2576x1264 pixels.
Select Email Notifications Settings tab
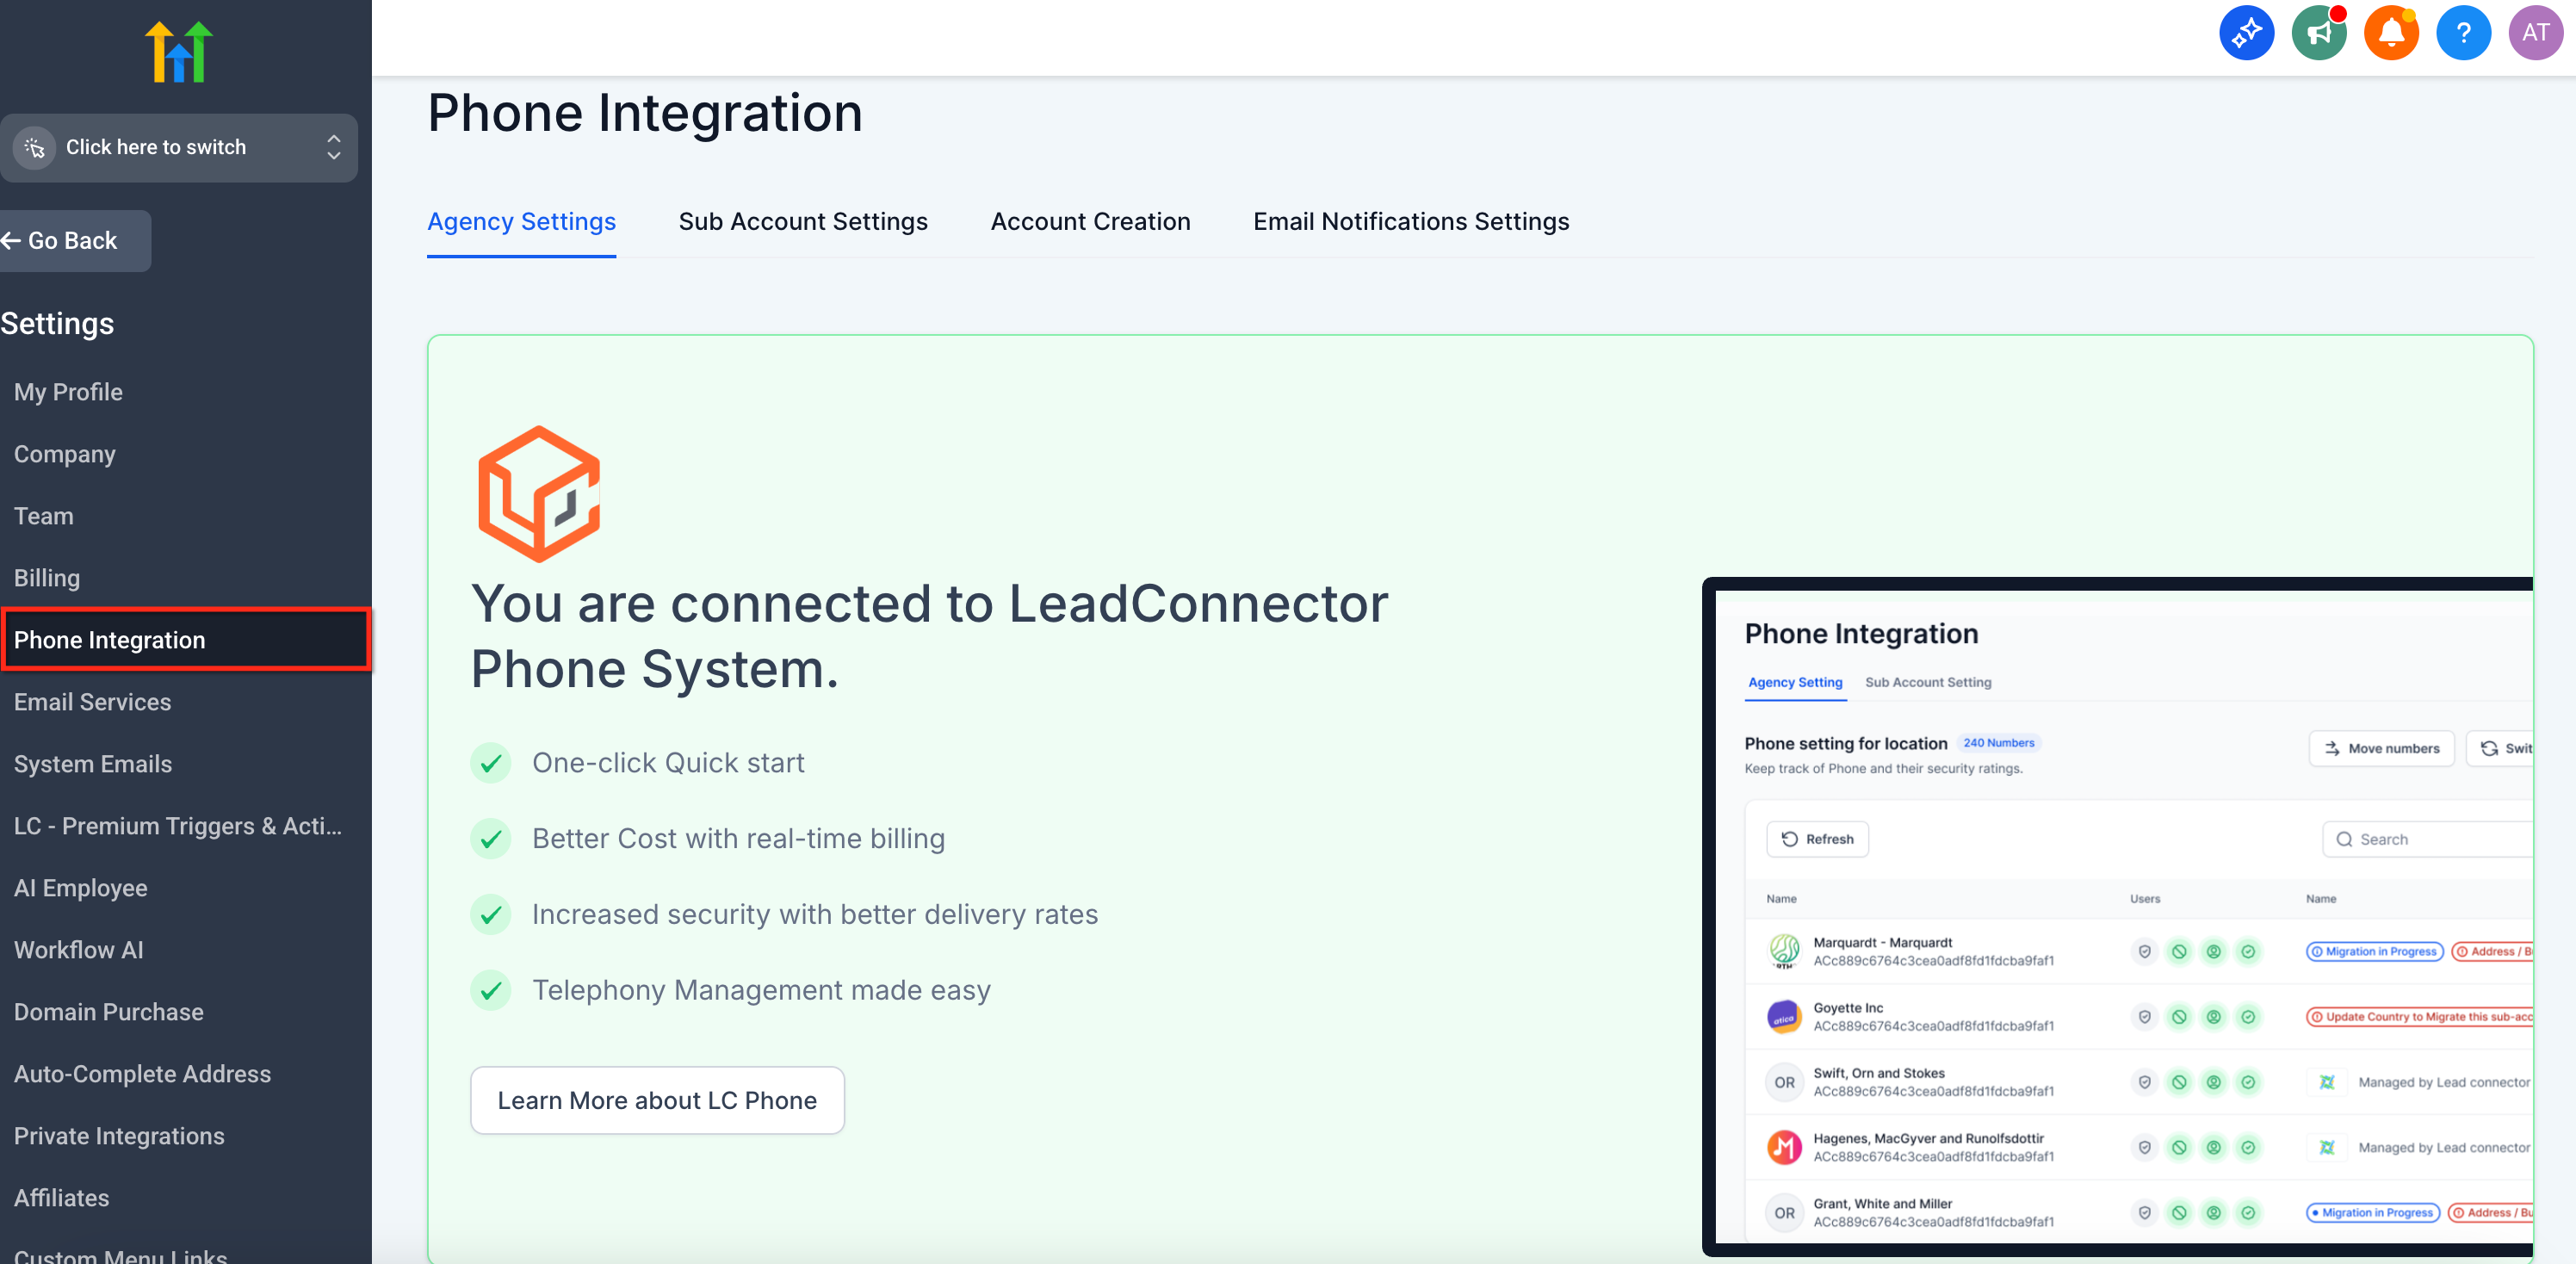[1410, 221]
